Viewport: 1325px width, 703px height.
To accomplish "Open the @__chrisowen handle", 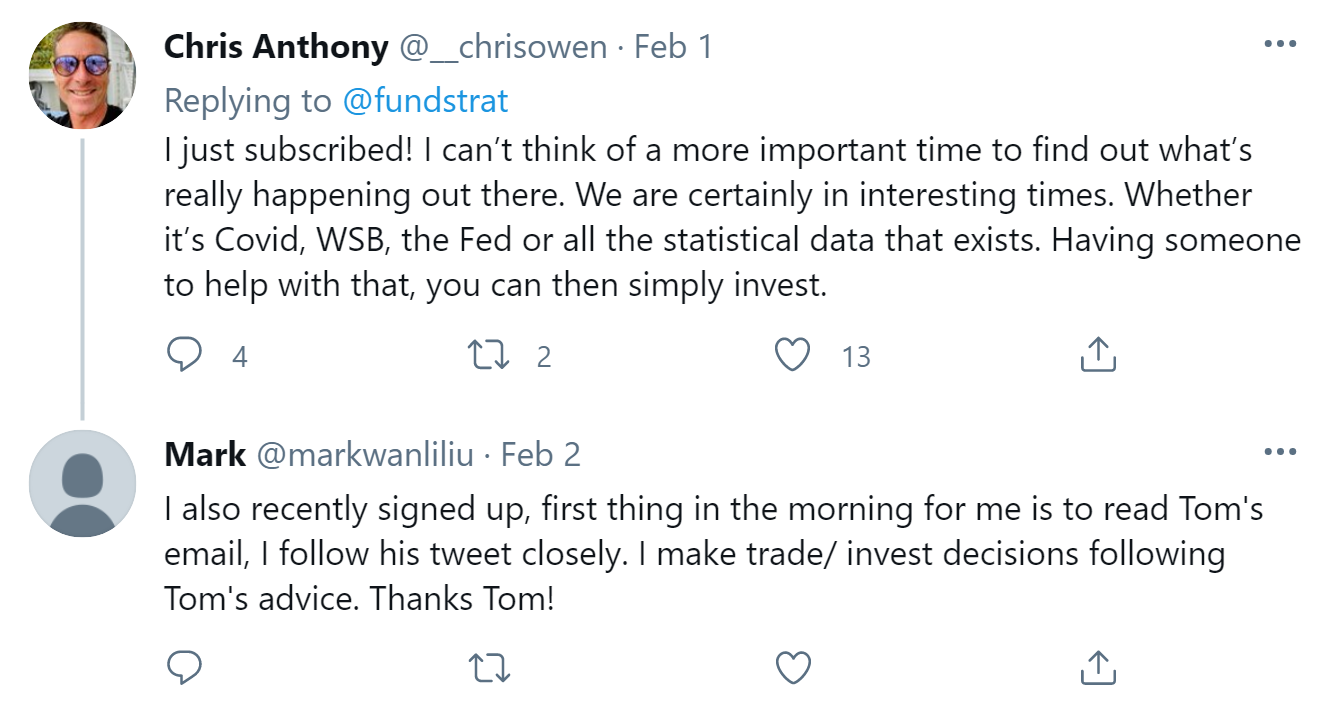I will click(x=503, y=47).
